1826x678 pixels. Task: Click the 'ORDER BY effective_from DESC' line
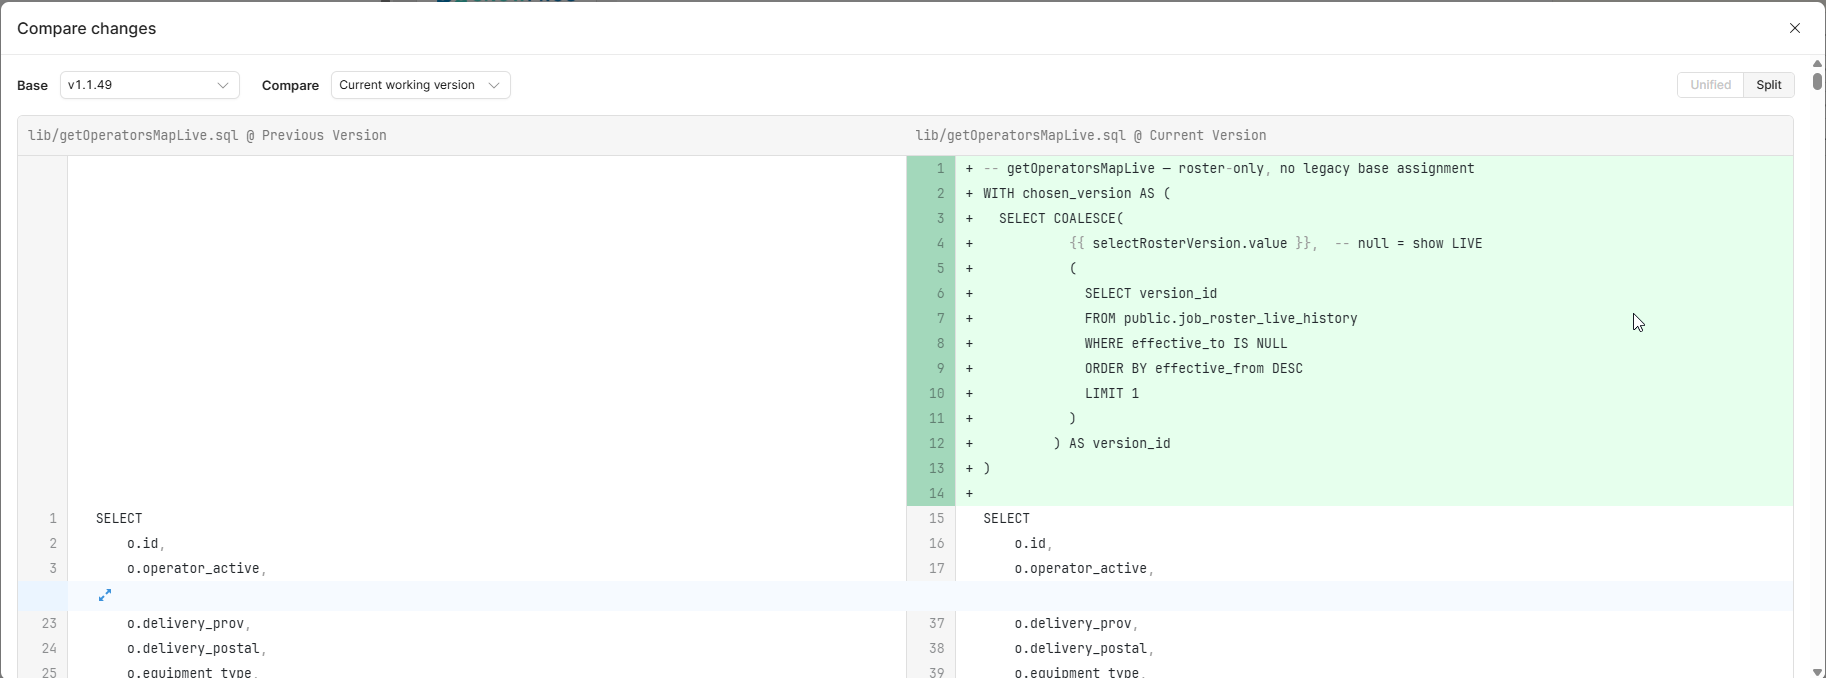1193,369
